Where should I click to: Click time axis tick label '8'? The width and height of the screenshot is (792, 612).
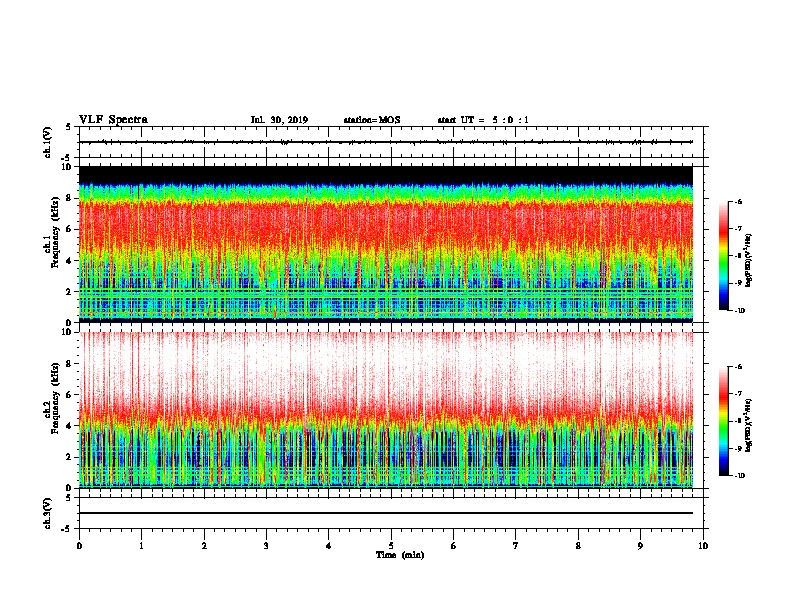point(578,545)
